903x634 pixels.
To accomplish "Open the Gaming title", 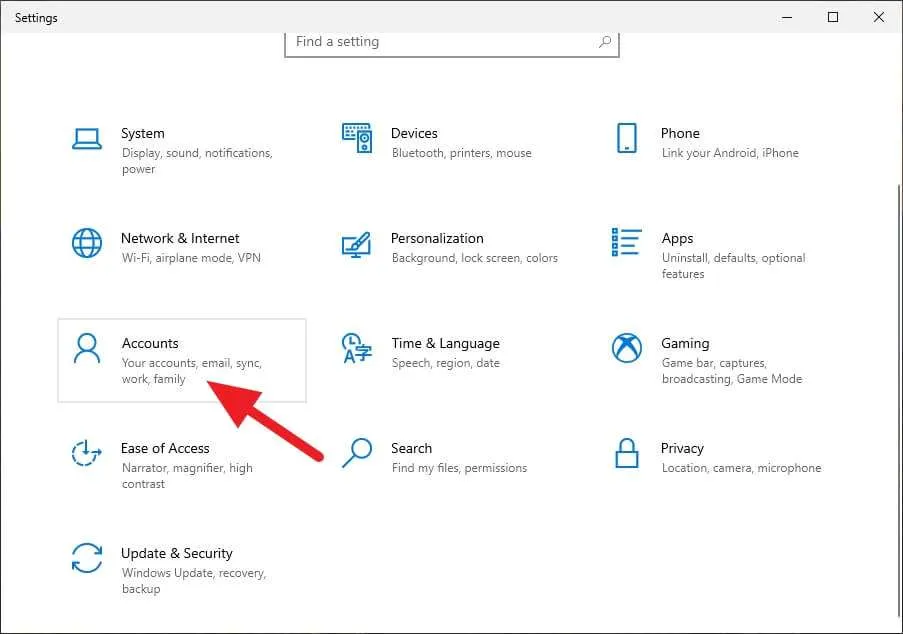I will [685, 343].
